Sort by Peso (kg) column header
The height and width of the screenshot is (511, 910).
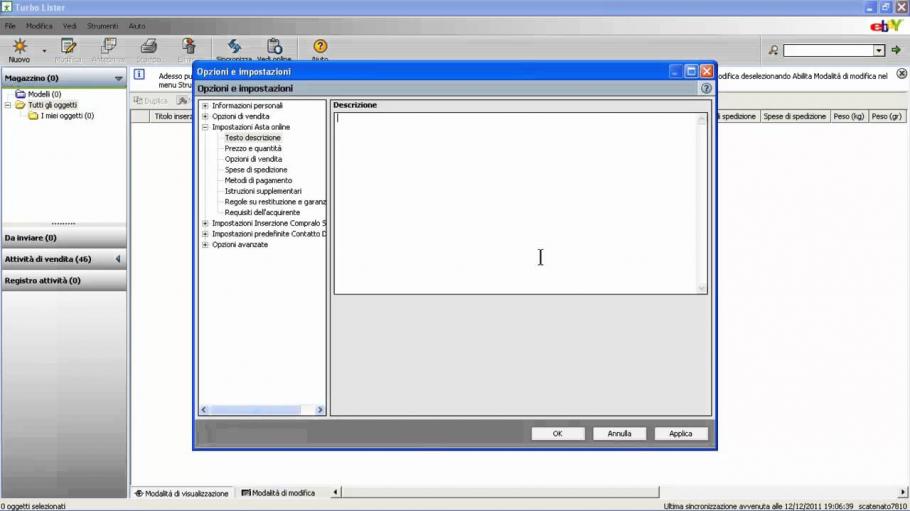[x=848, y=116]
